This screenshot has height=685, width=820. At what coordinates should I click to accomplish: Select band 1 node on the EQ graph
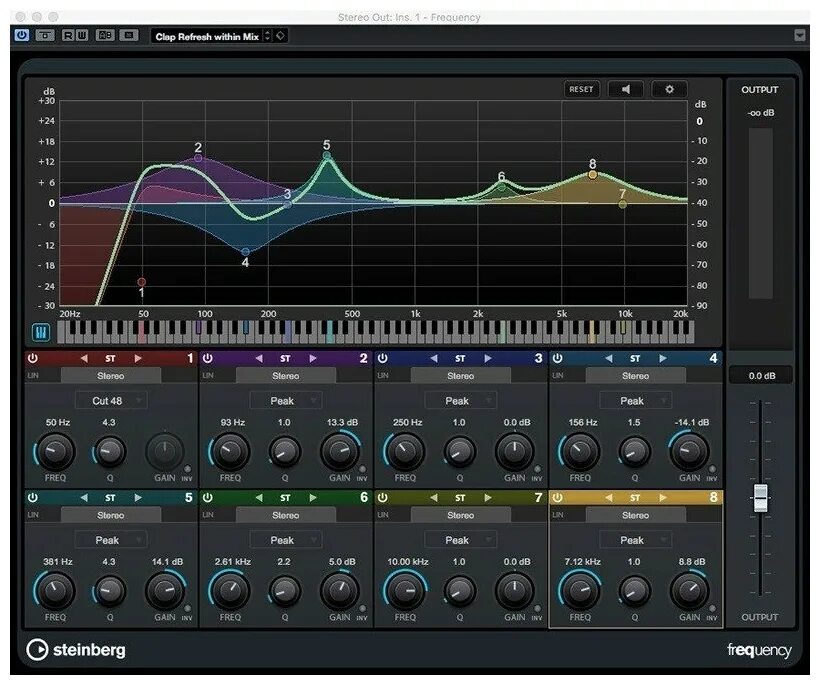coord(141,282)
